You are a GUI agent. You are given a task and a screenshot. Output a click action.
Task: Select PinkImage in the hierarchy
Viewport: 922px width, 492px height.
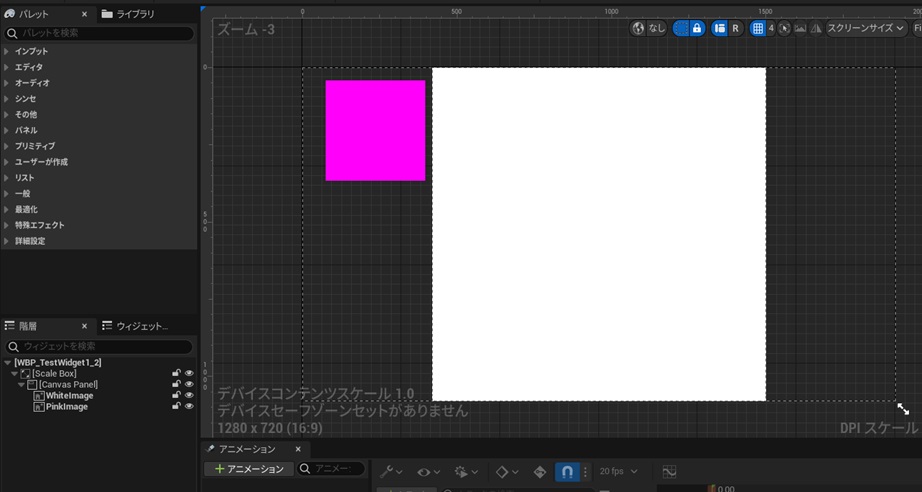click(x=66, y=407)
